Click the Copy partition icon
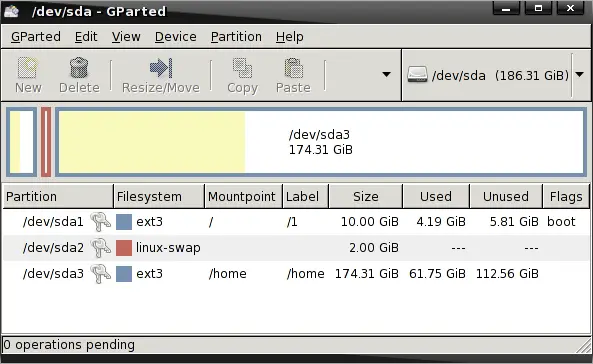This screenshot has height=364, width=593. tap(242, 68)
